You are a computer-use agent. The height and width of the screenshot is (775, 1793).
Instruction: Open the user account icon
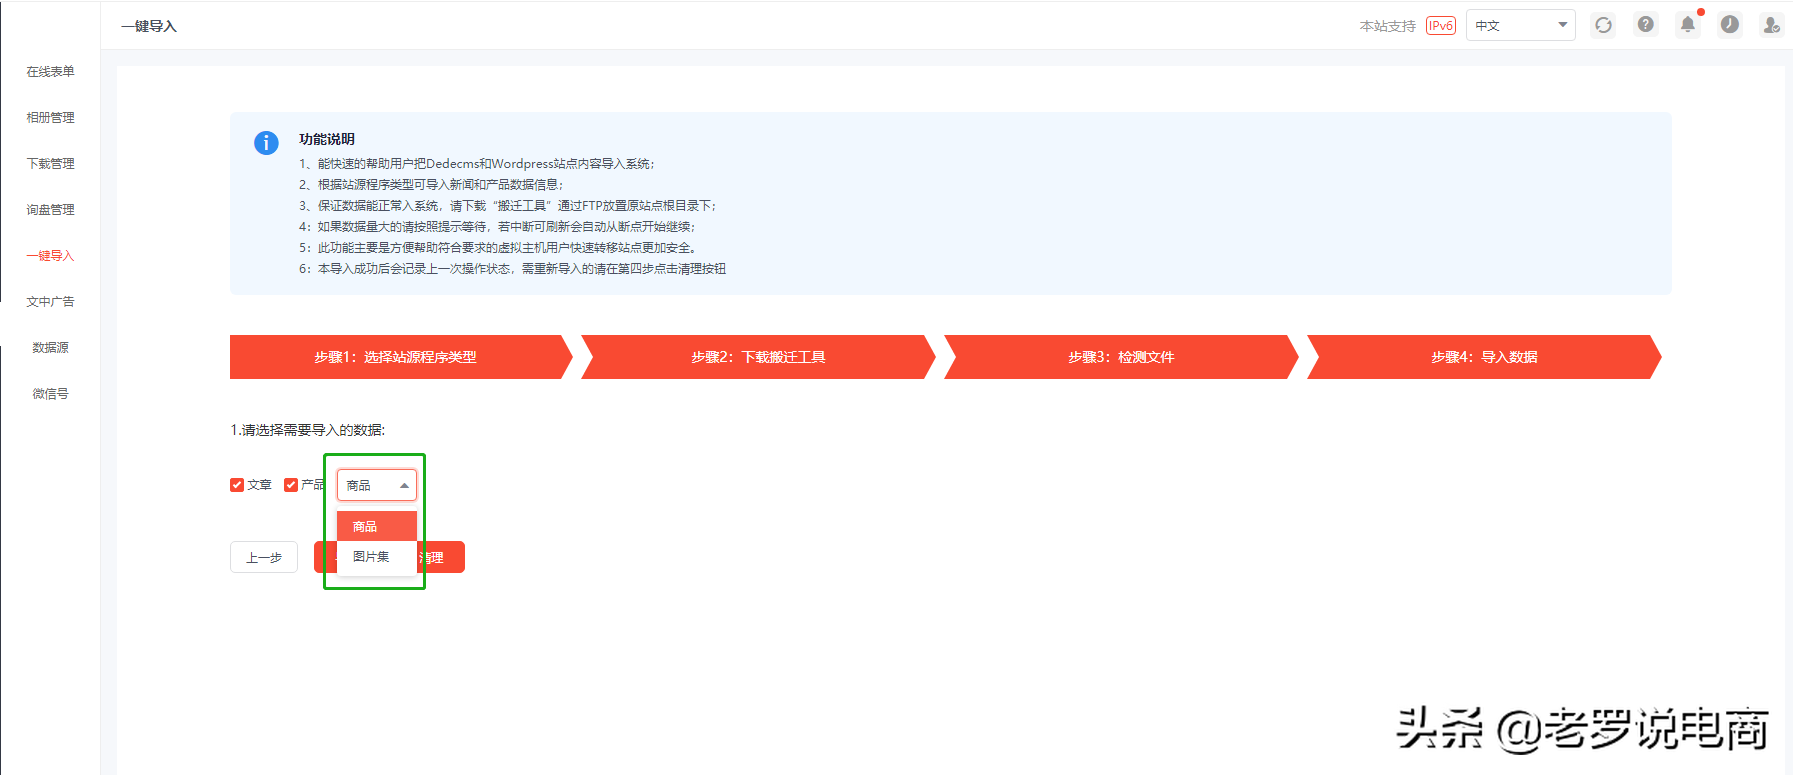pyautogui.click(x=1771, y=25)
